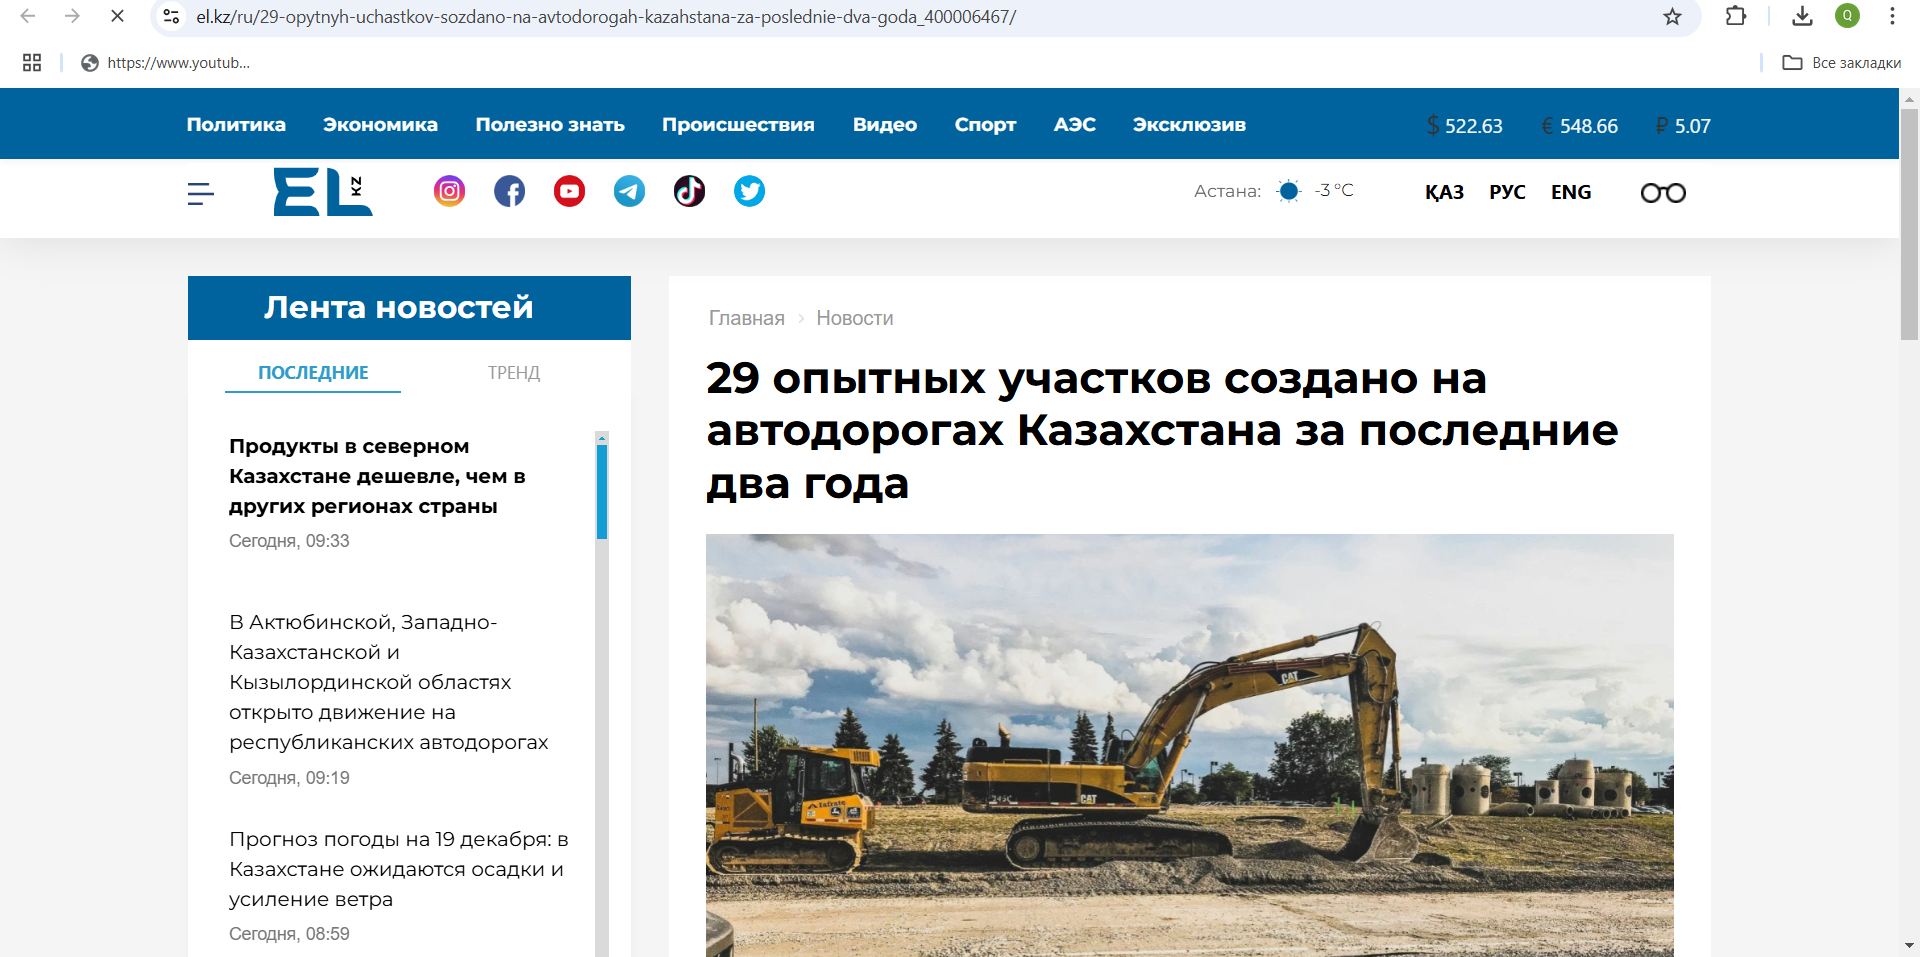Open the TikTok social icon

689,191
